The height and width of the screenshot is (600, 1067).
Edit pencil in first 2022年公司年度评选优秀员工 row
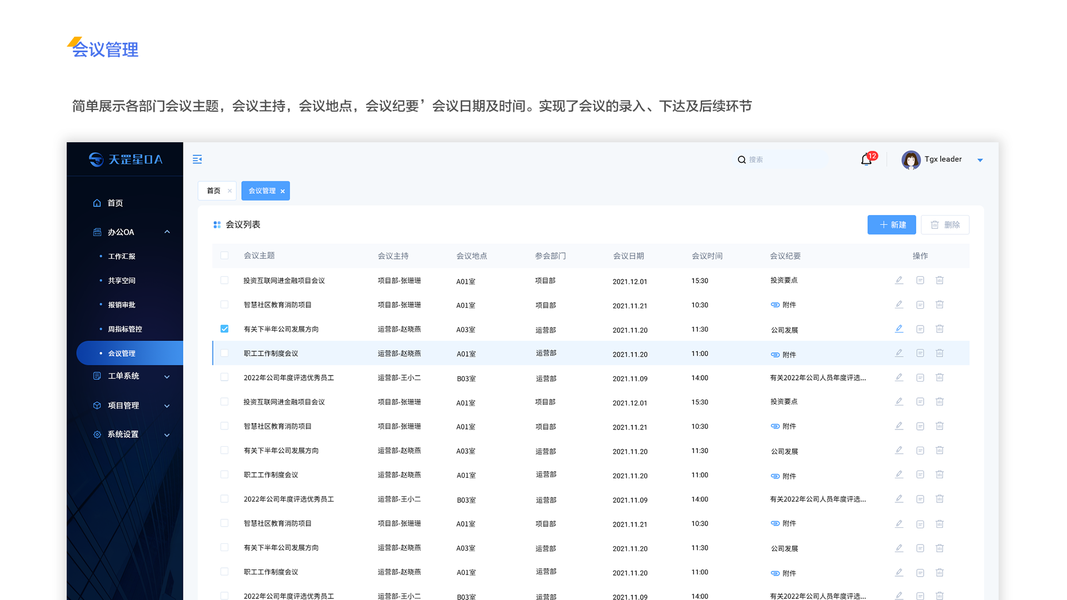click(899, 378)
